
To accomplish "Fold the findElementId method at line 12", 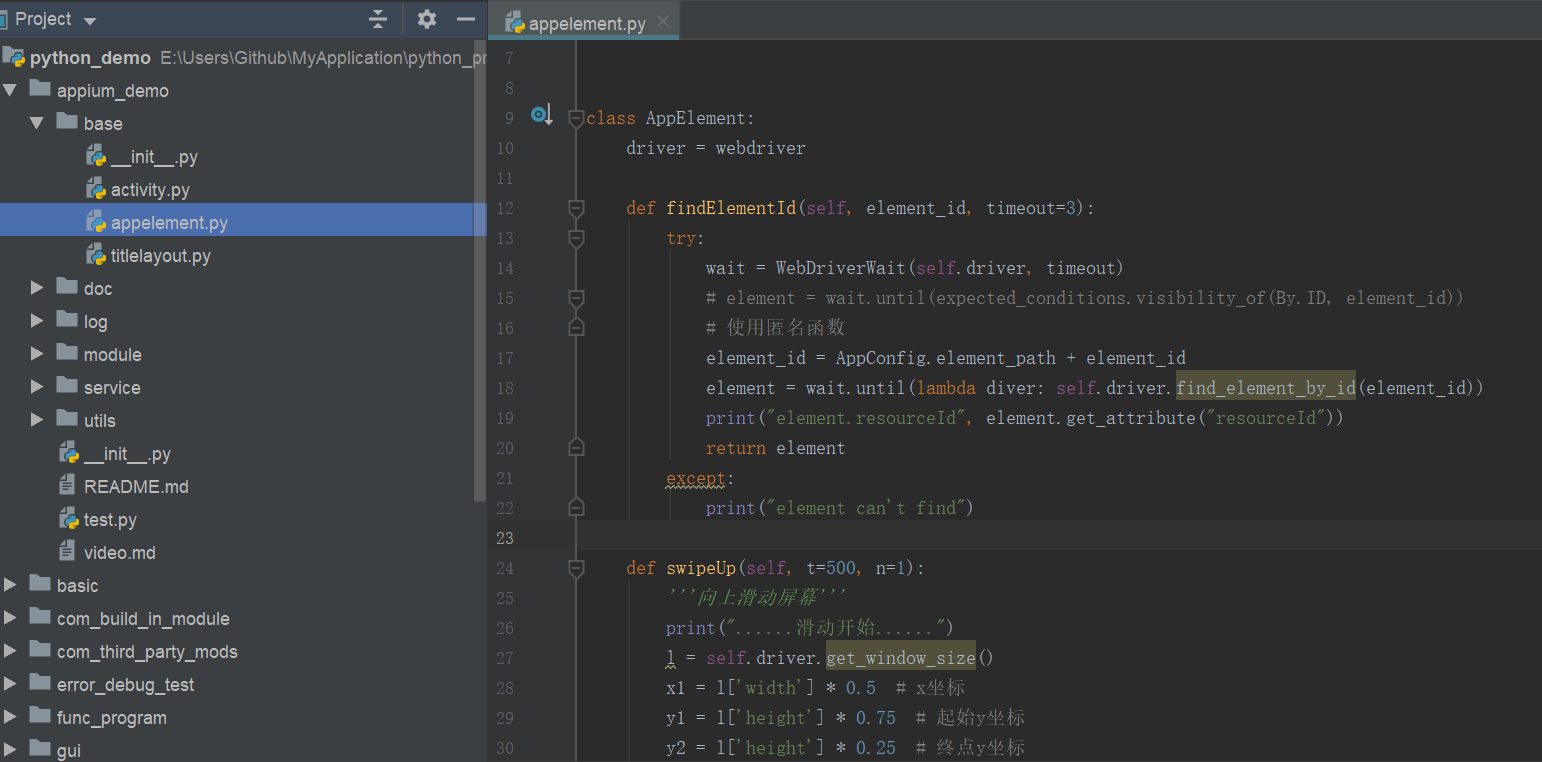I will click(576, 208).
